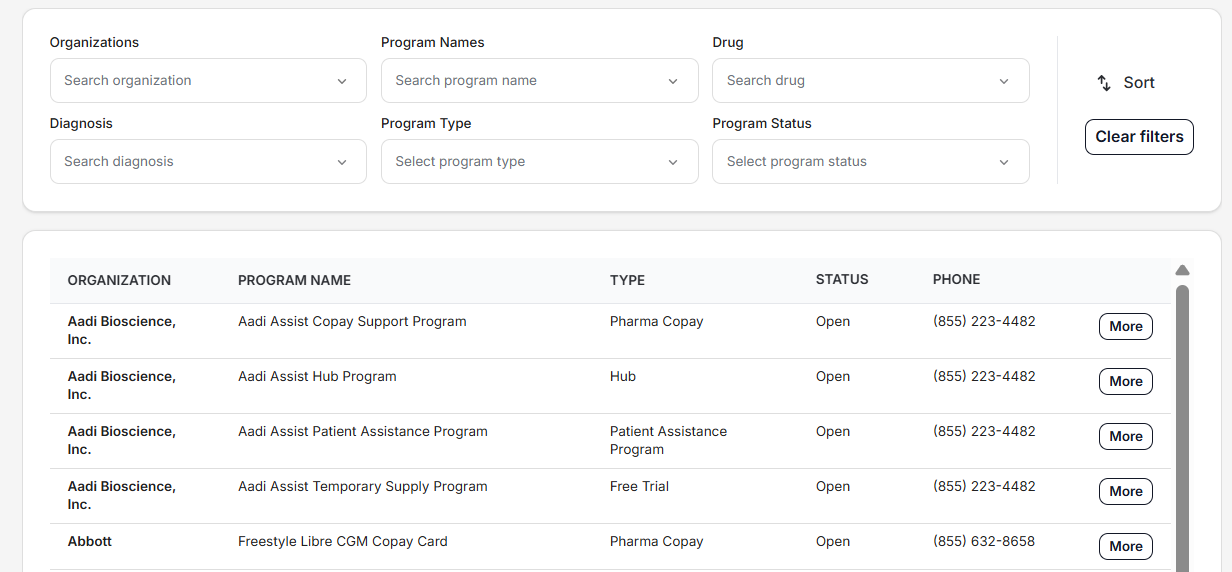1232x572 pixels.
Task: Click More for Freestyle Libre CGM Copay Card
Action: (1125, 546)
